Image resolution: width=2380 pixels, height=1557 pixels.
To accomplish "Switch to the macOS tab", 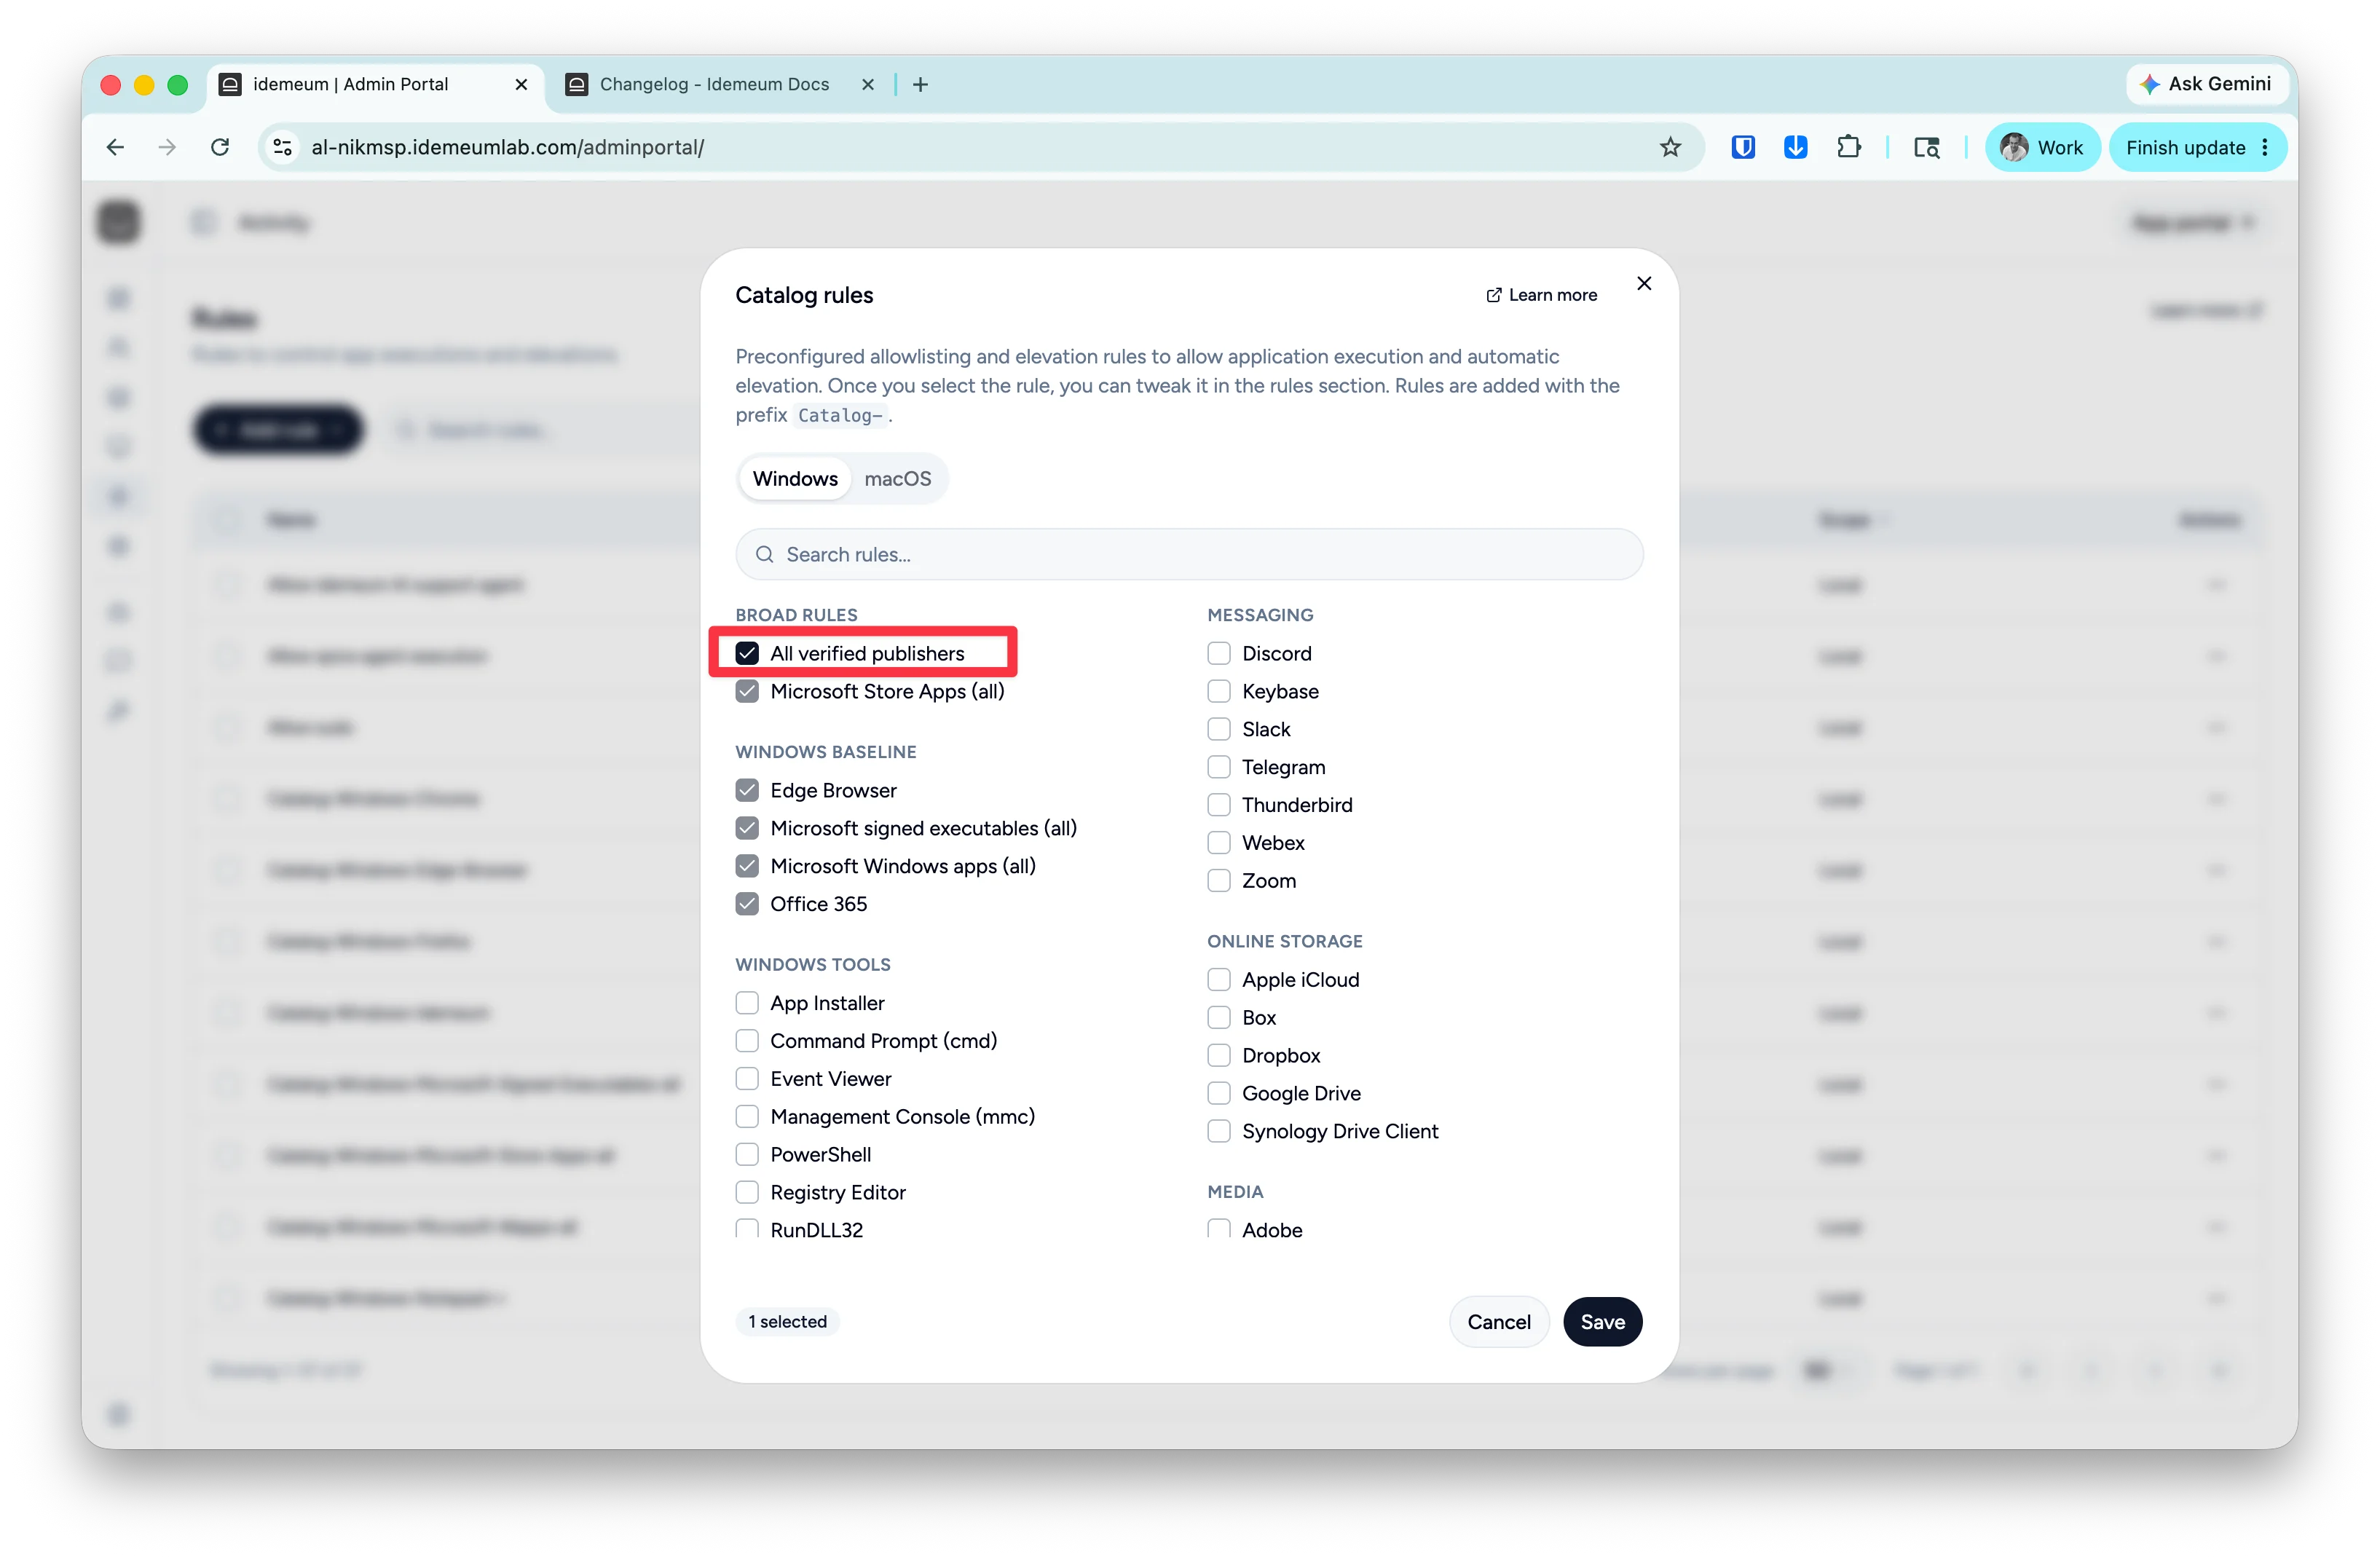I will coord(897,478).
